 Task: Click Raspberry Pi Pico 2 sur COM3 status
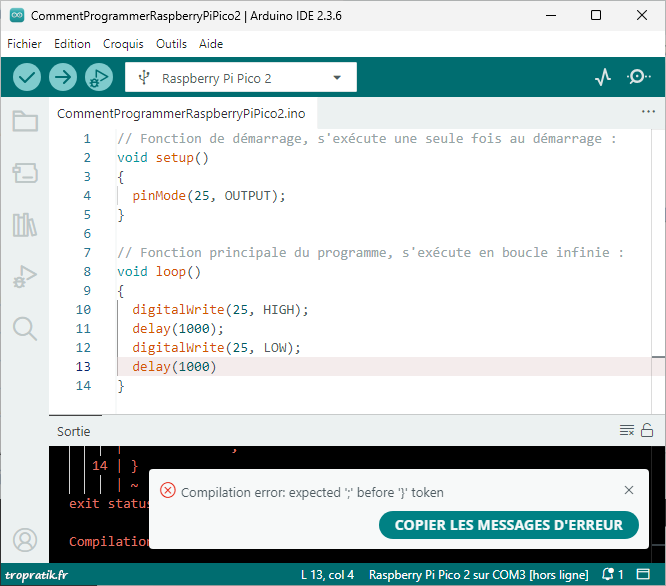tap(479, 575)
